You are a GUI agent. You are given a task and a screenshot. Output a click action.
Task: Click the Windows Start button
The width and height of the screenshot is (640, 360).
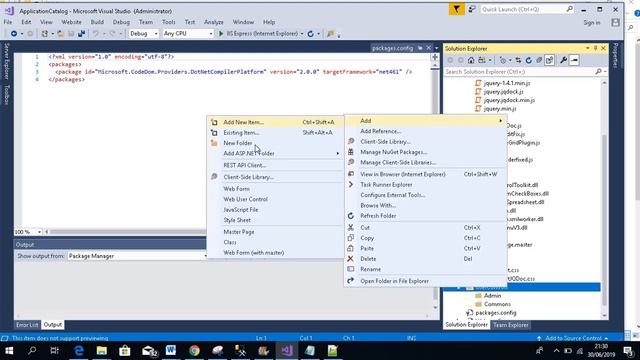coord(9,351)
